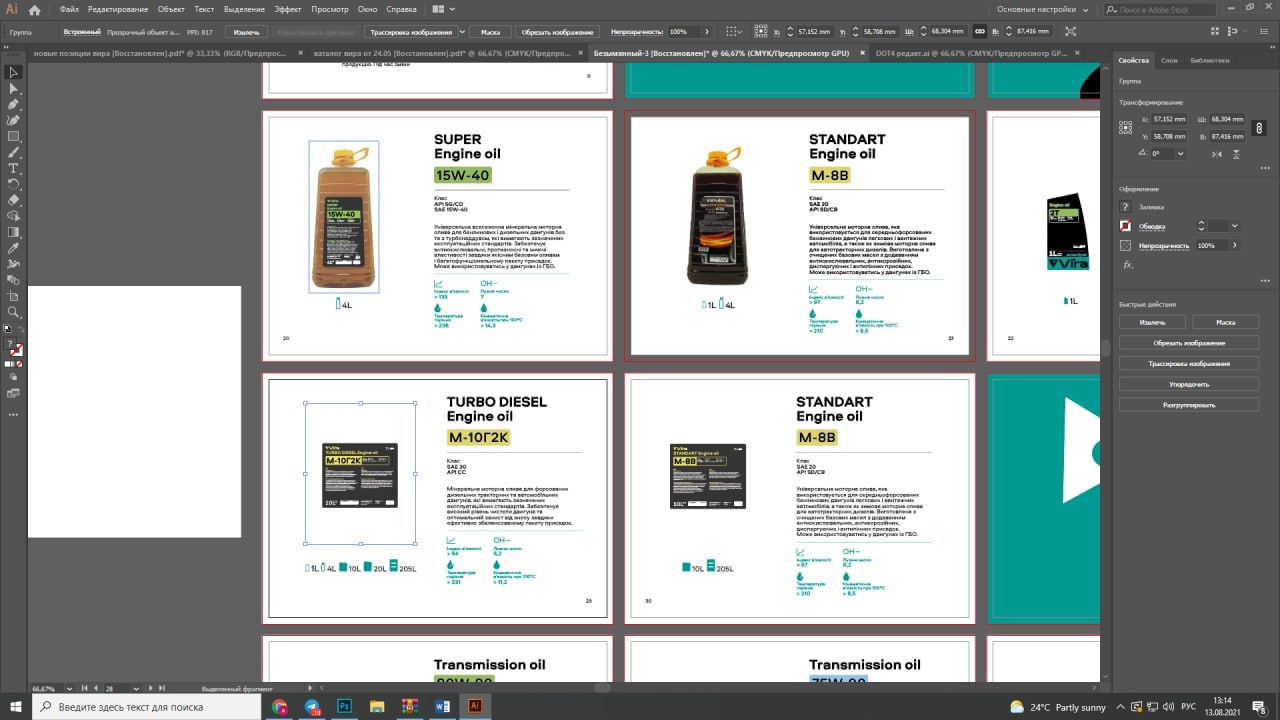Click the Stroke swatch next to Обводка
Viewport: 1280px width, 720px height.
tap(1125, 226)
